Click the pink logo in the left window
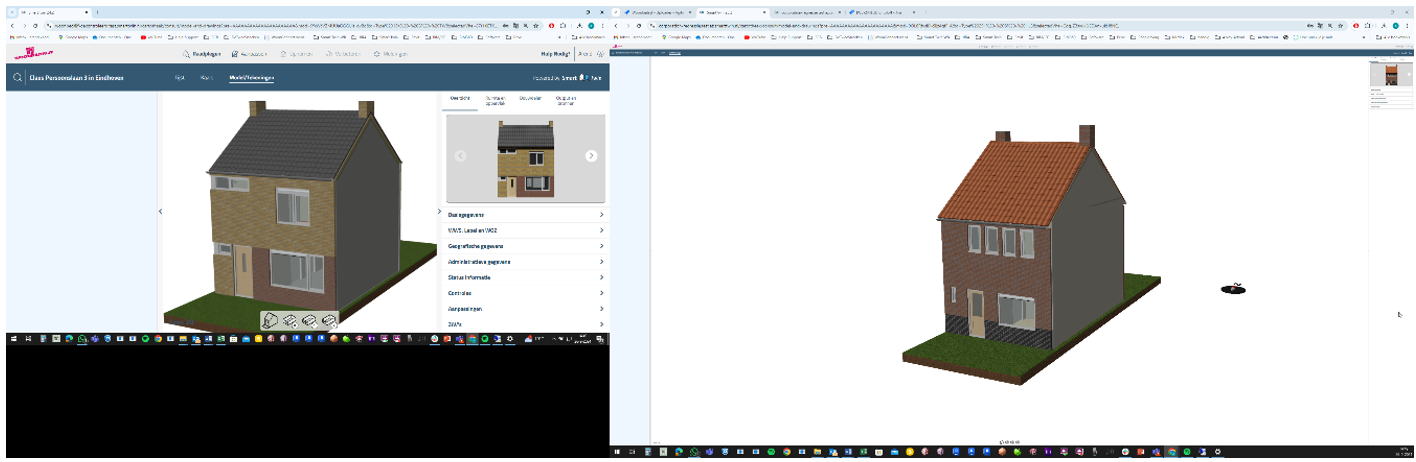 point(33,54)
